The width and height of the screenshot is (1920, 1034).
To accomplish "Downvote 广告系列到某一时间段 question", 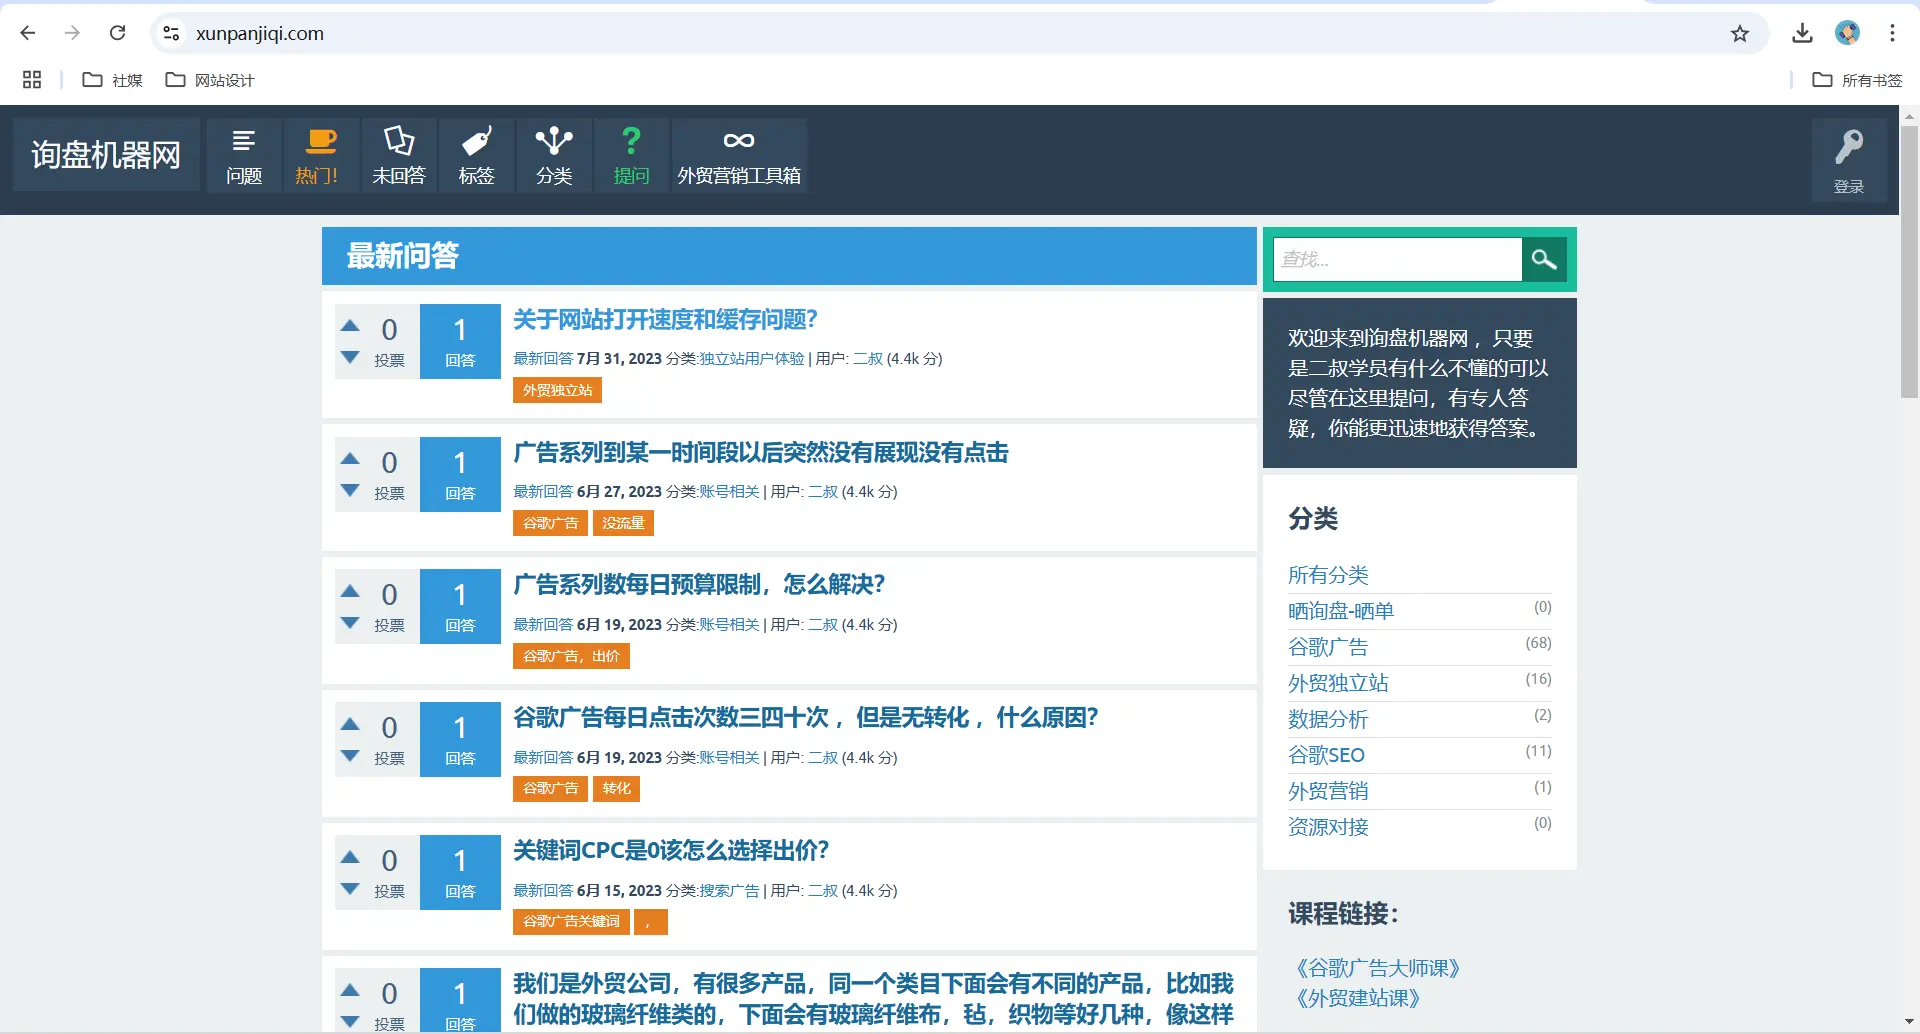I will [350, 490].
